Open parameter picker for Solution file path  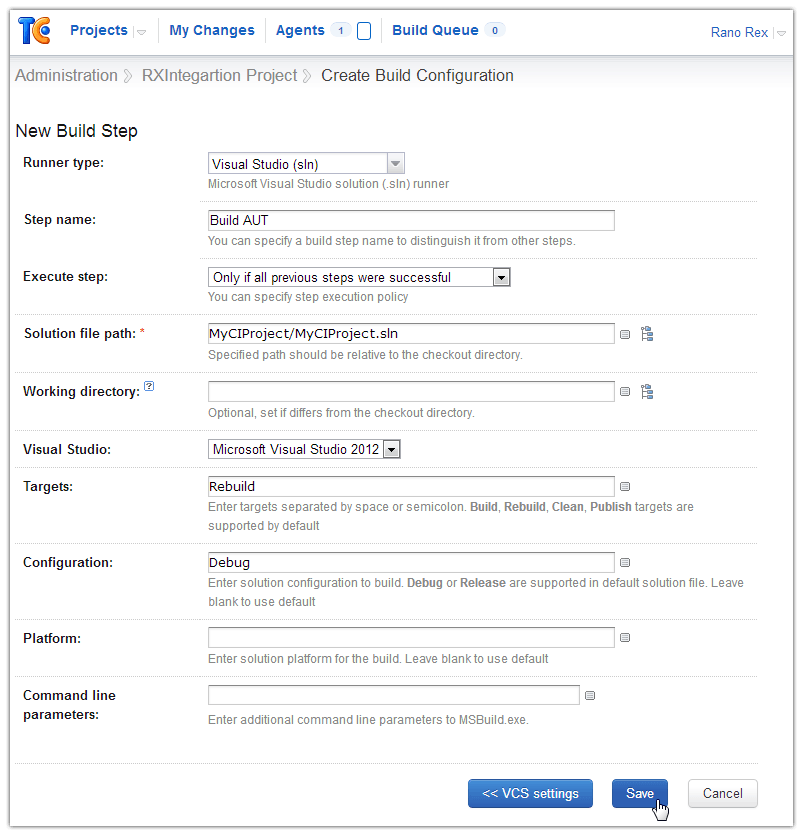click(x=625, y=335)
